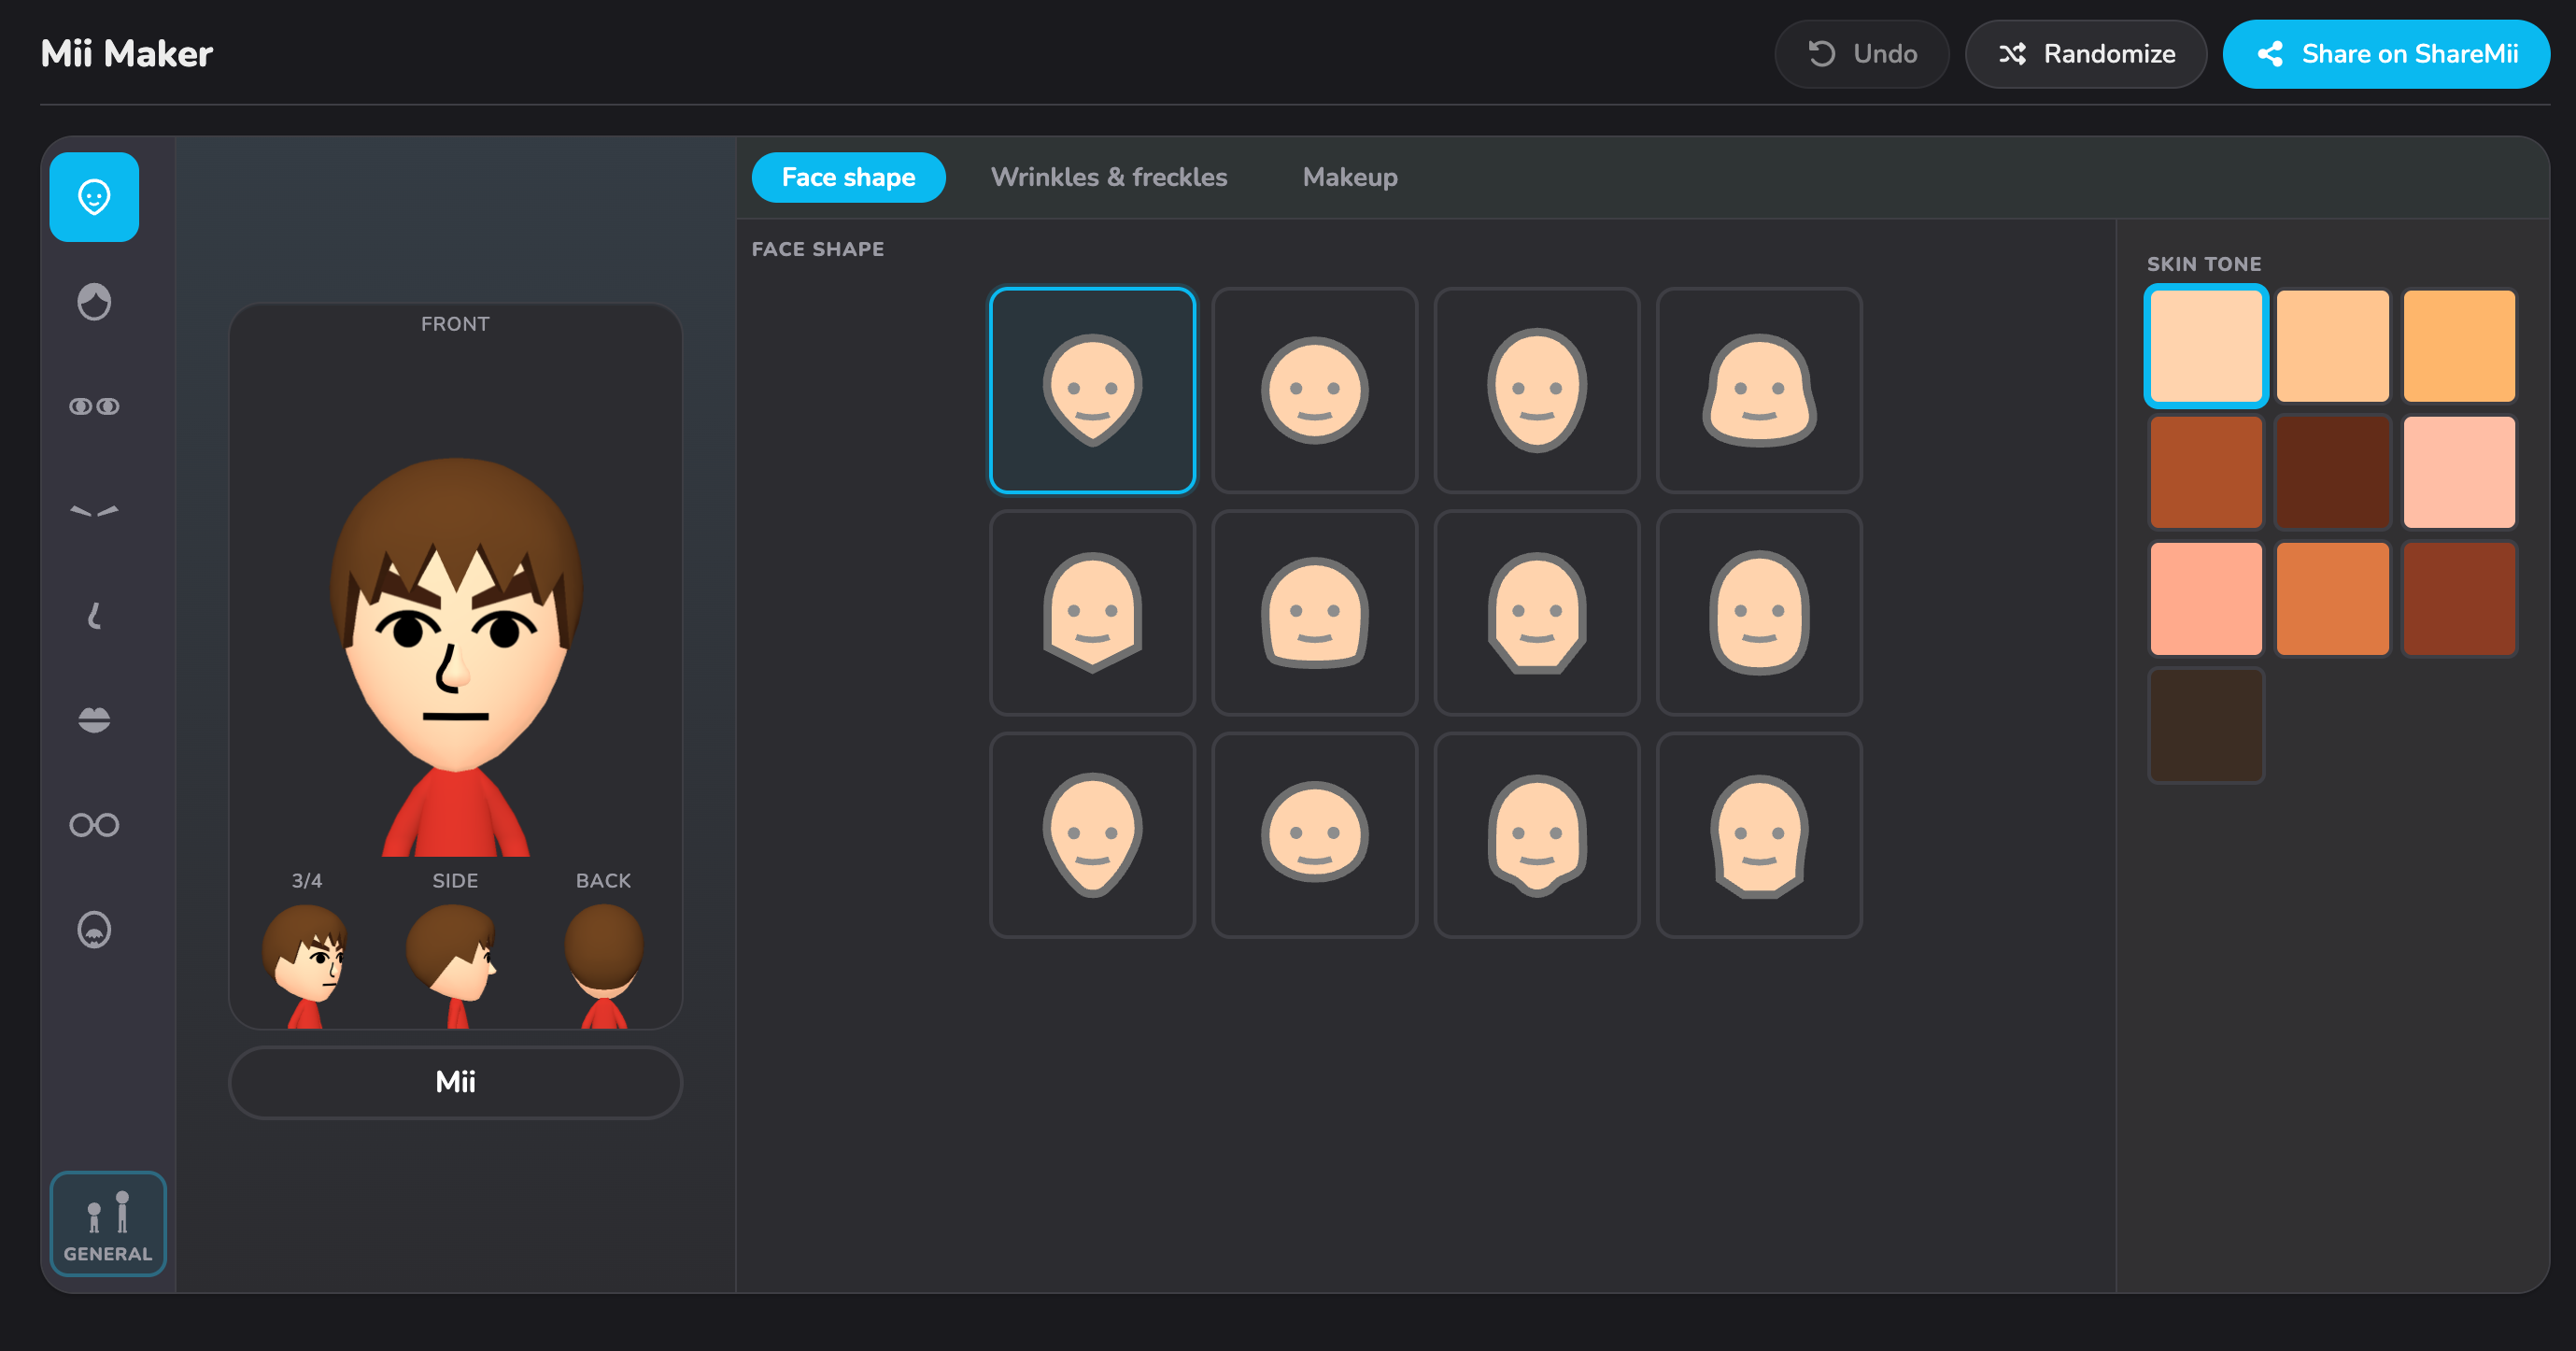Screen dimensions: 2576x1351
Task: Switch to the Wrinkles & freckles tab
Action: [x=1109, y=178]
